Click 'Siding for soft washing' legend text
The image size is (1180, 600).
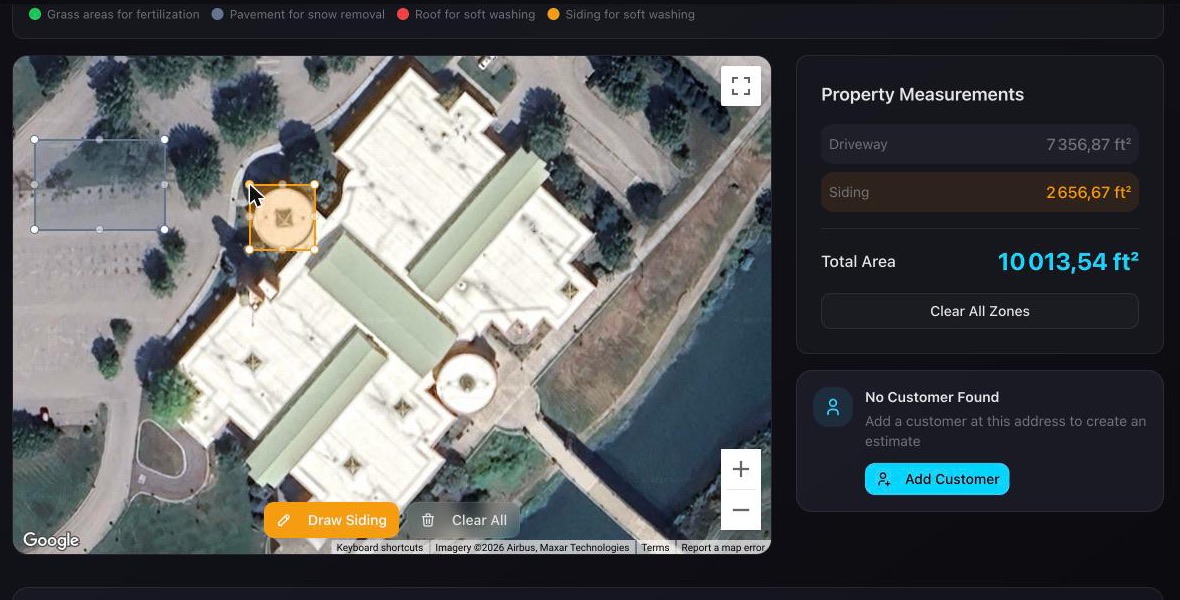(630, 14)
